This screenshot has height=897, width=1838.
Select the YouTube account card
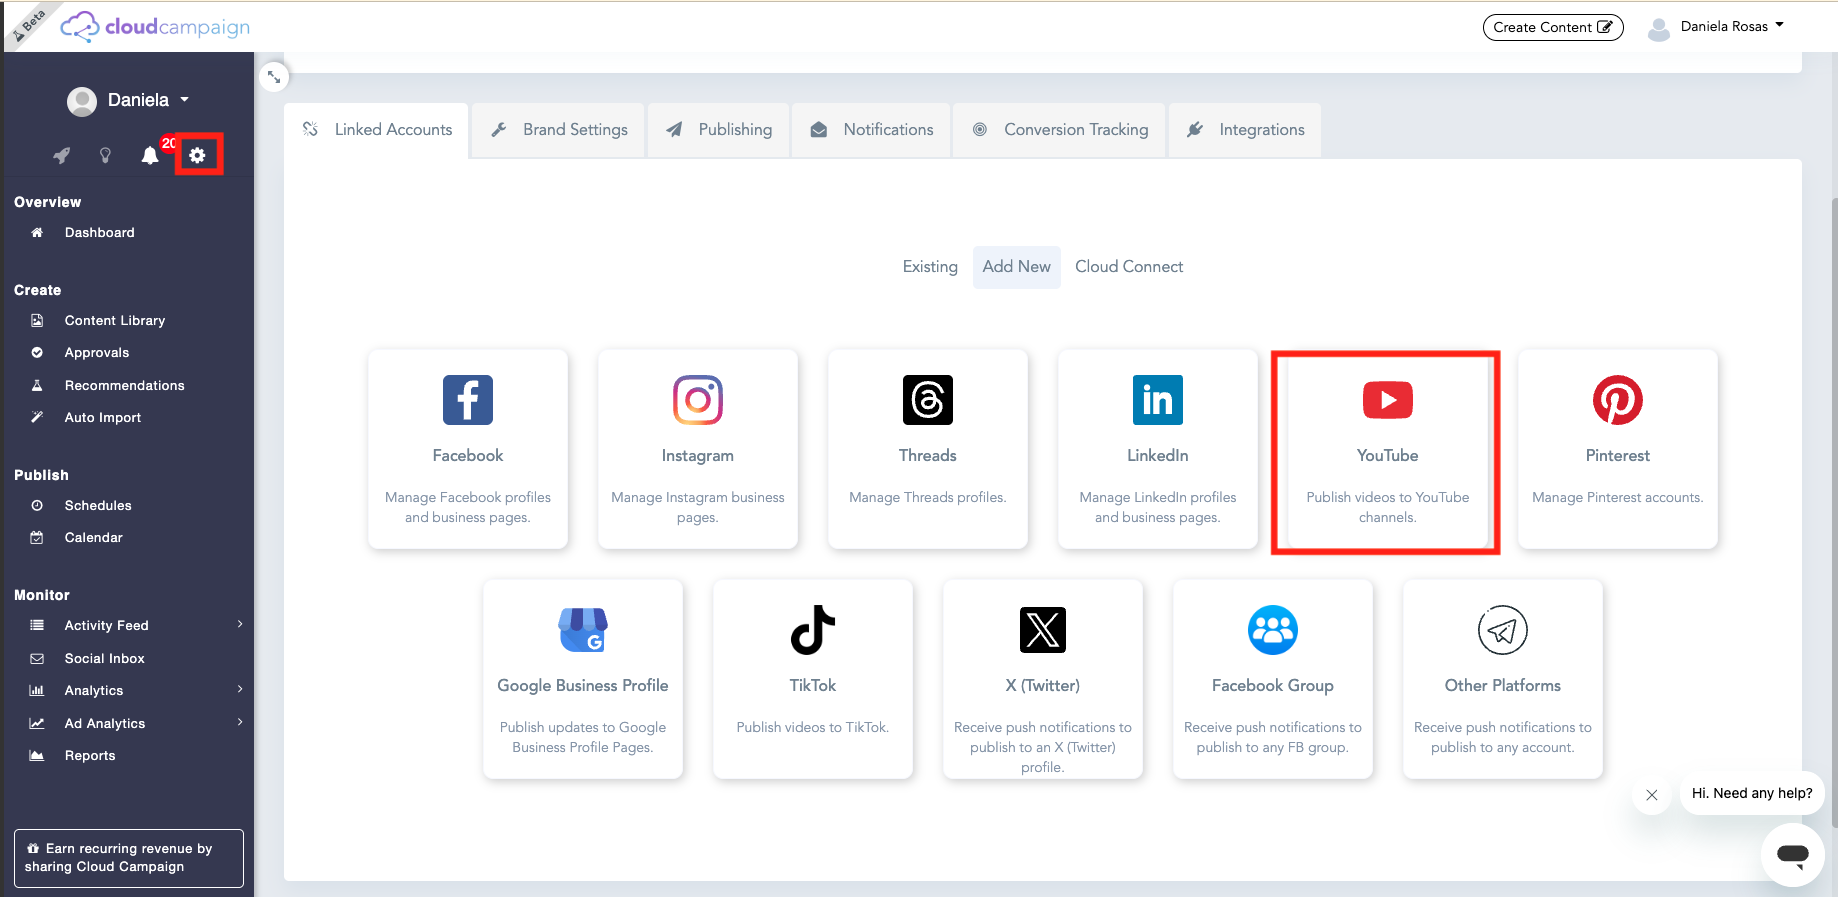point(1388,449)
